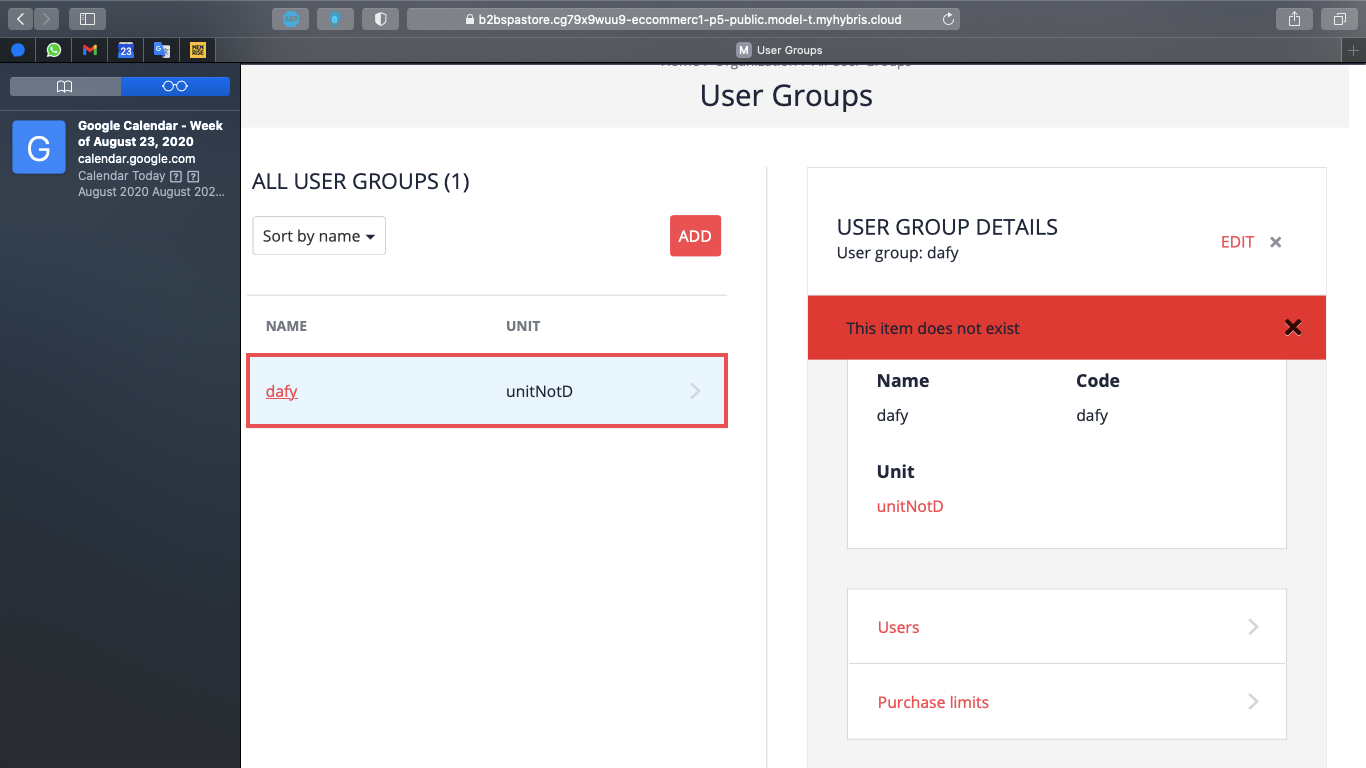1366x768 pixels.
Task: Open the pinned WhatsApp tab
Action: 54,50
